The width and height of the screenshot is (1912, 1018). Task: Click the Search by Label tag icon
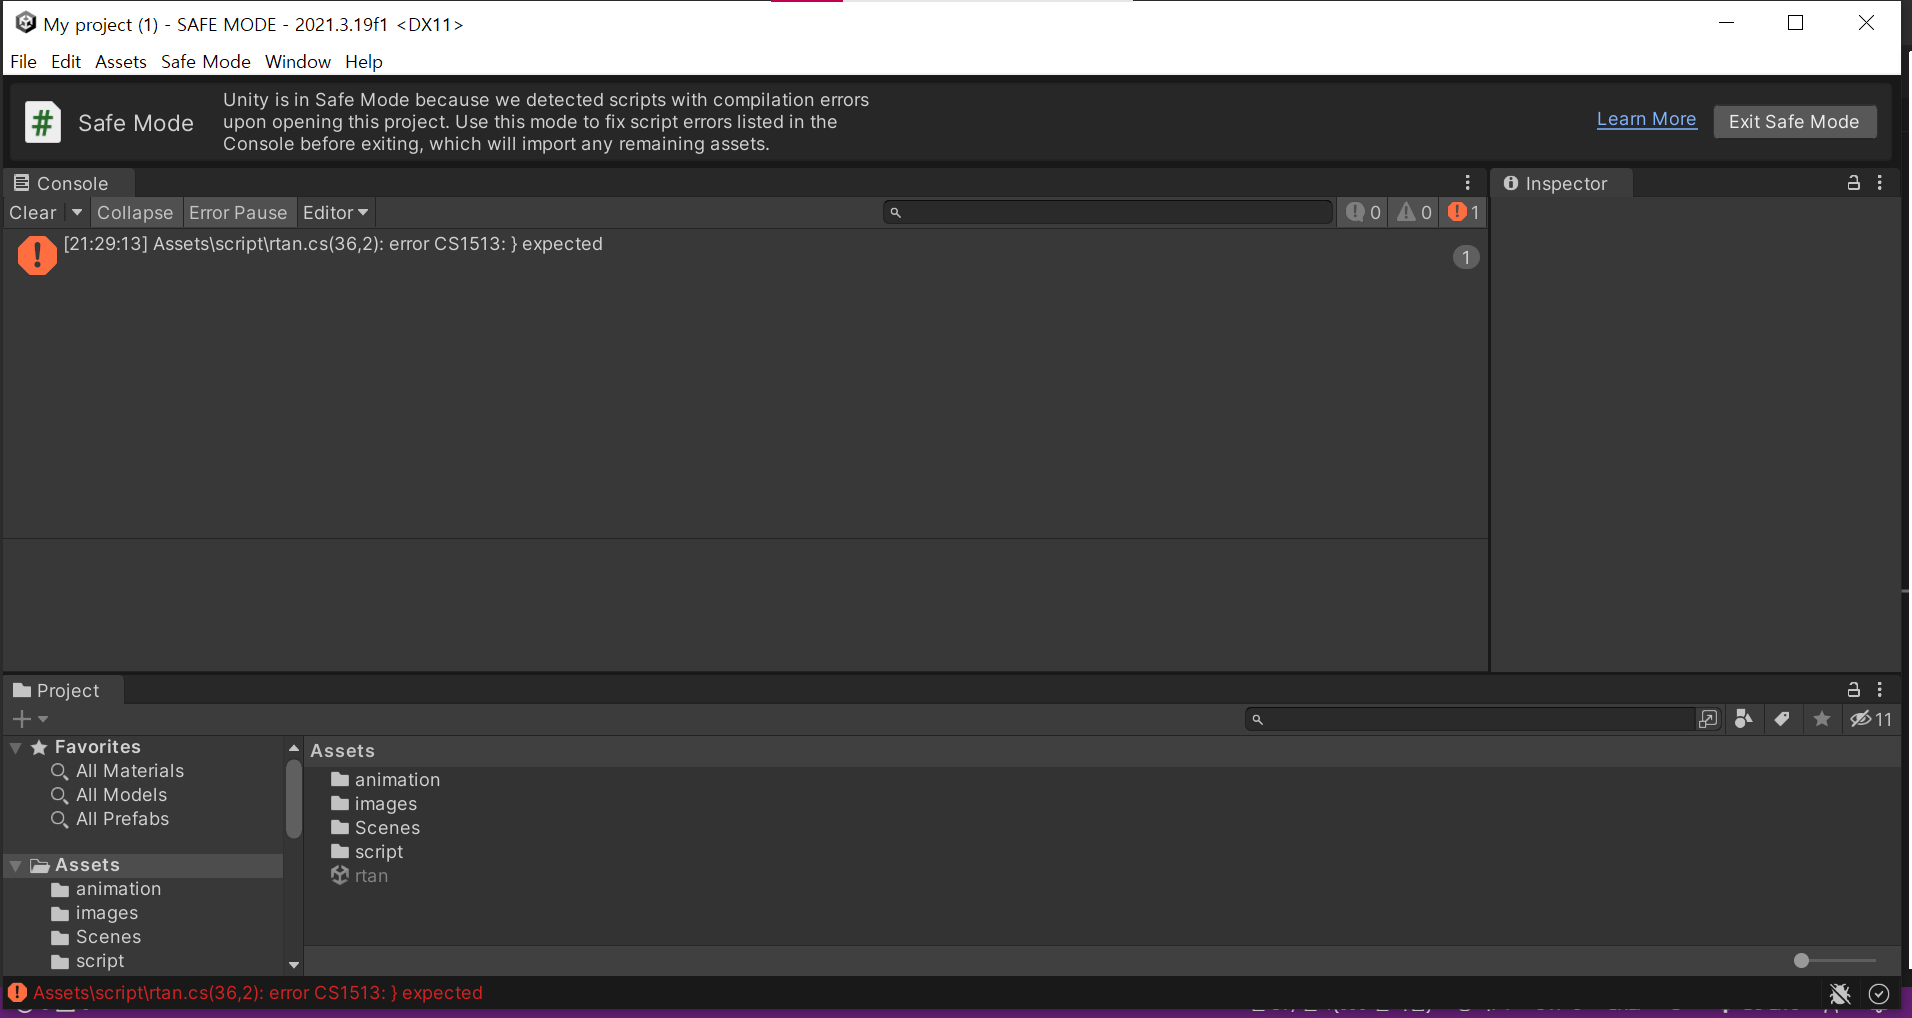(x=1782, y=719)
